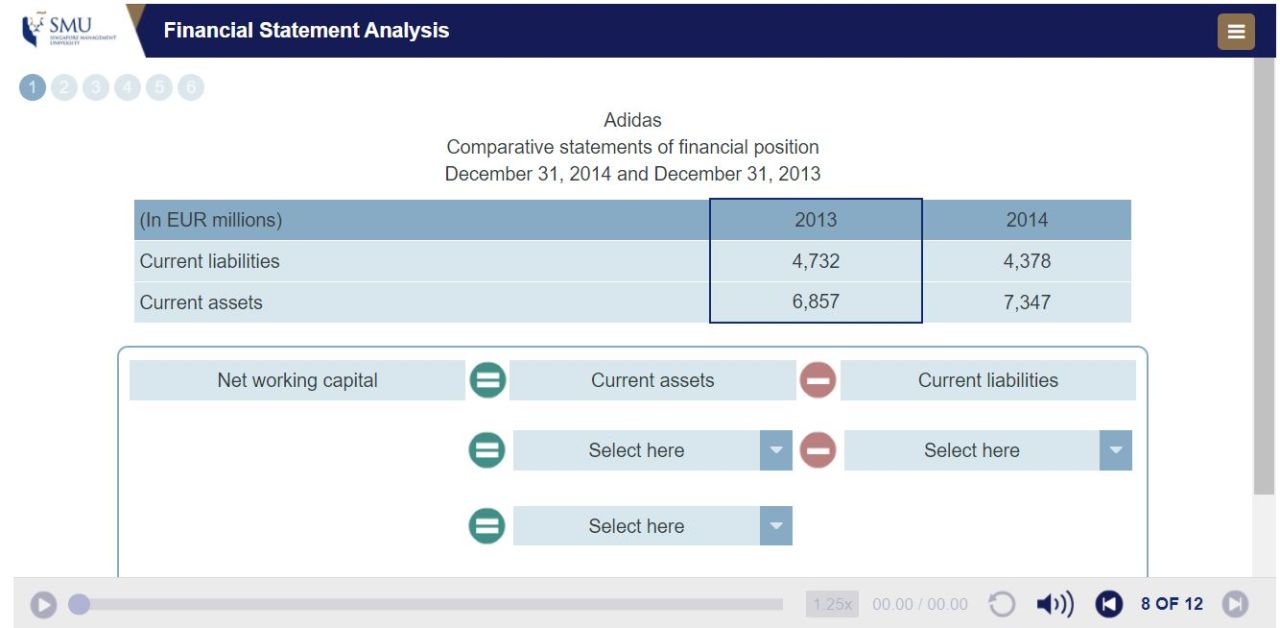The height and width of the screenshot is (628, 1280).
Task: Open the result 'Select here' dropdown
Action: tap(652, 526)
